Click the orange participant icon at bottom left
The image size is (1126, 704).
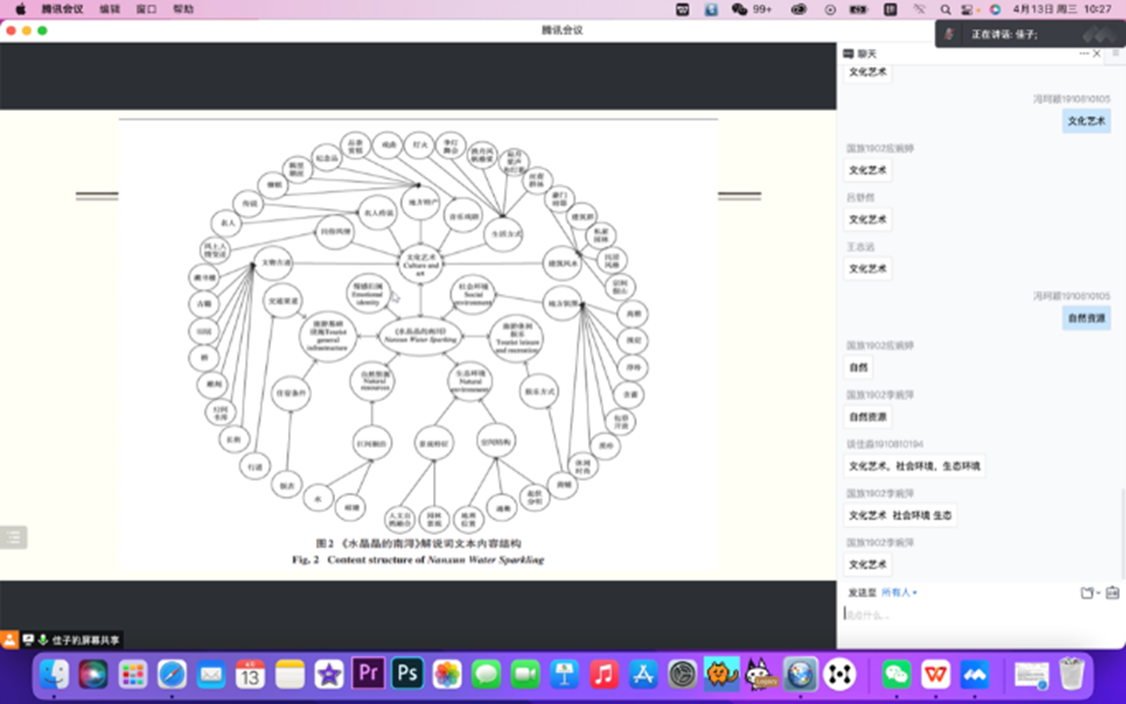[x=10, y=640]
